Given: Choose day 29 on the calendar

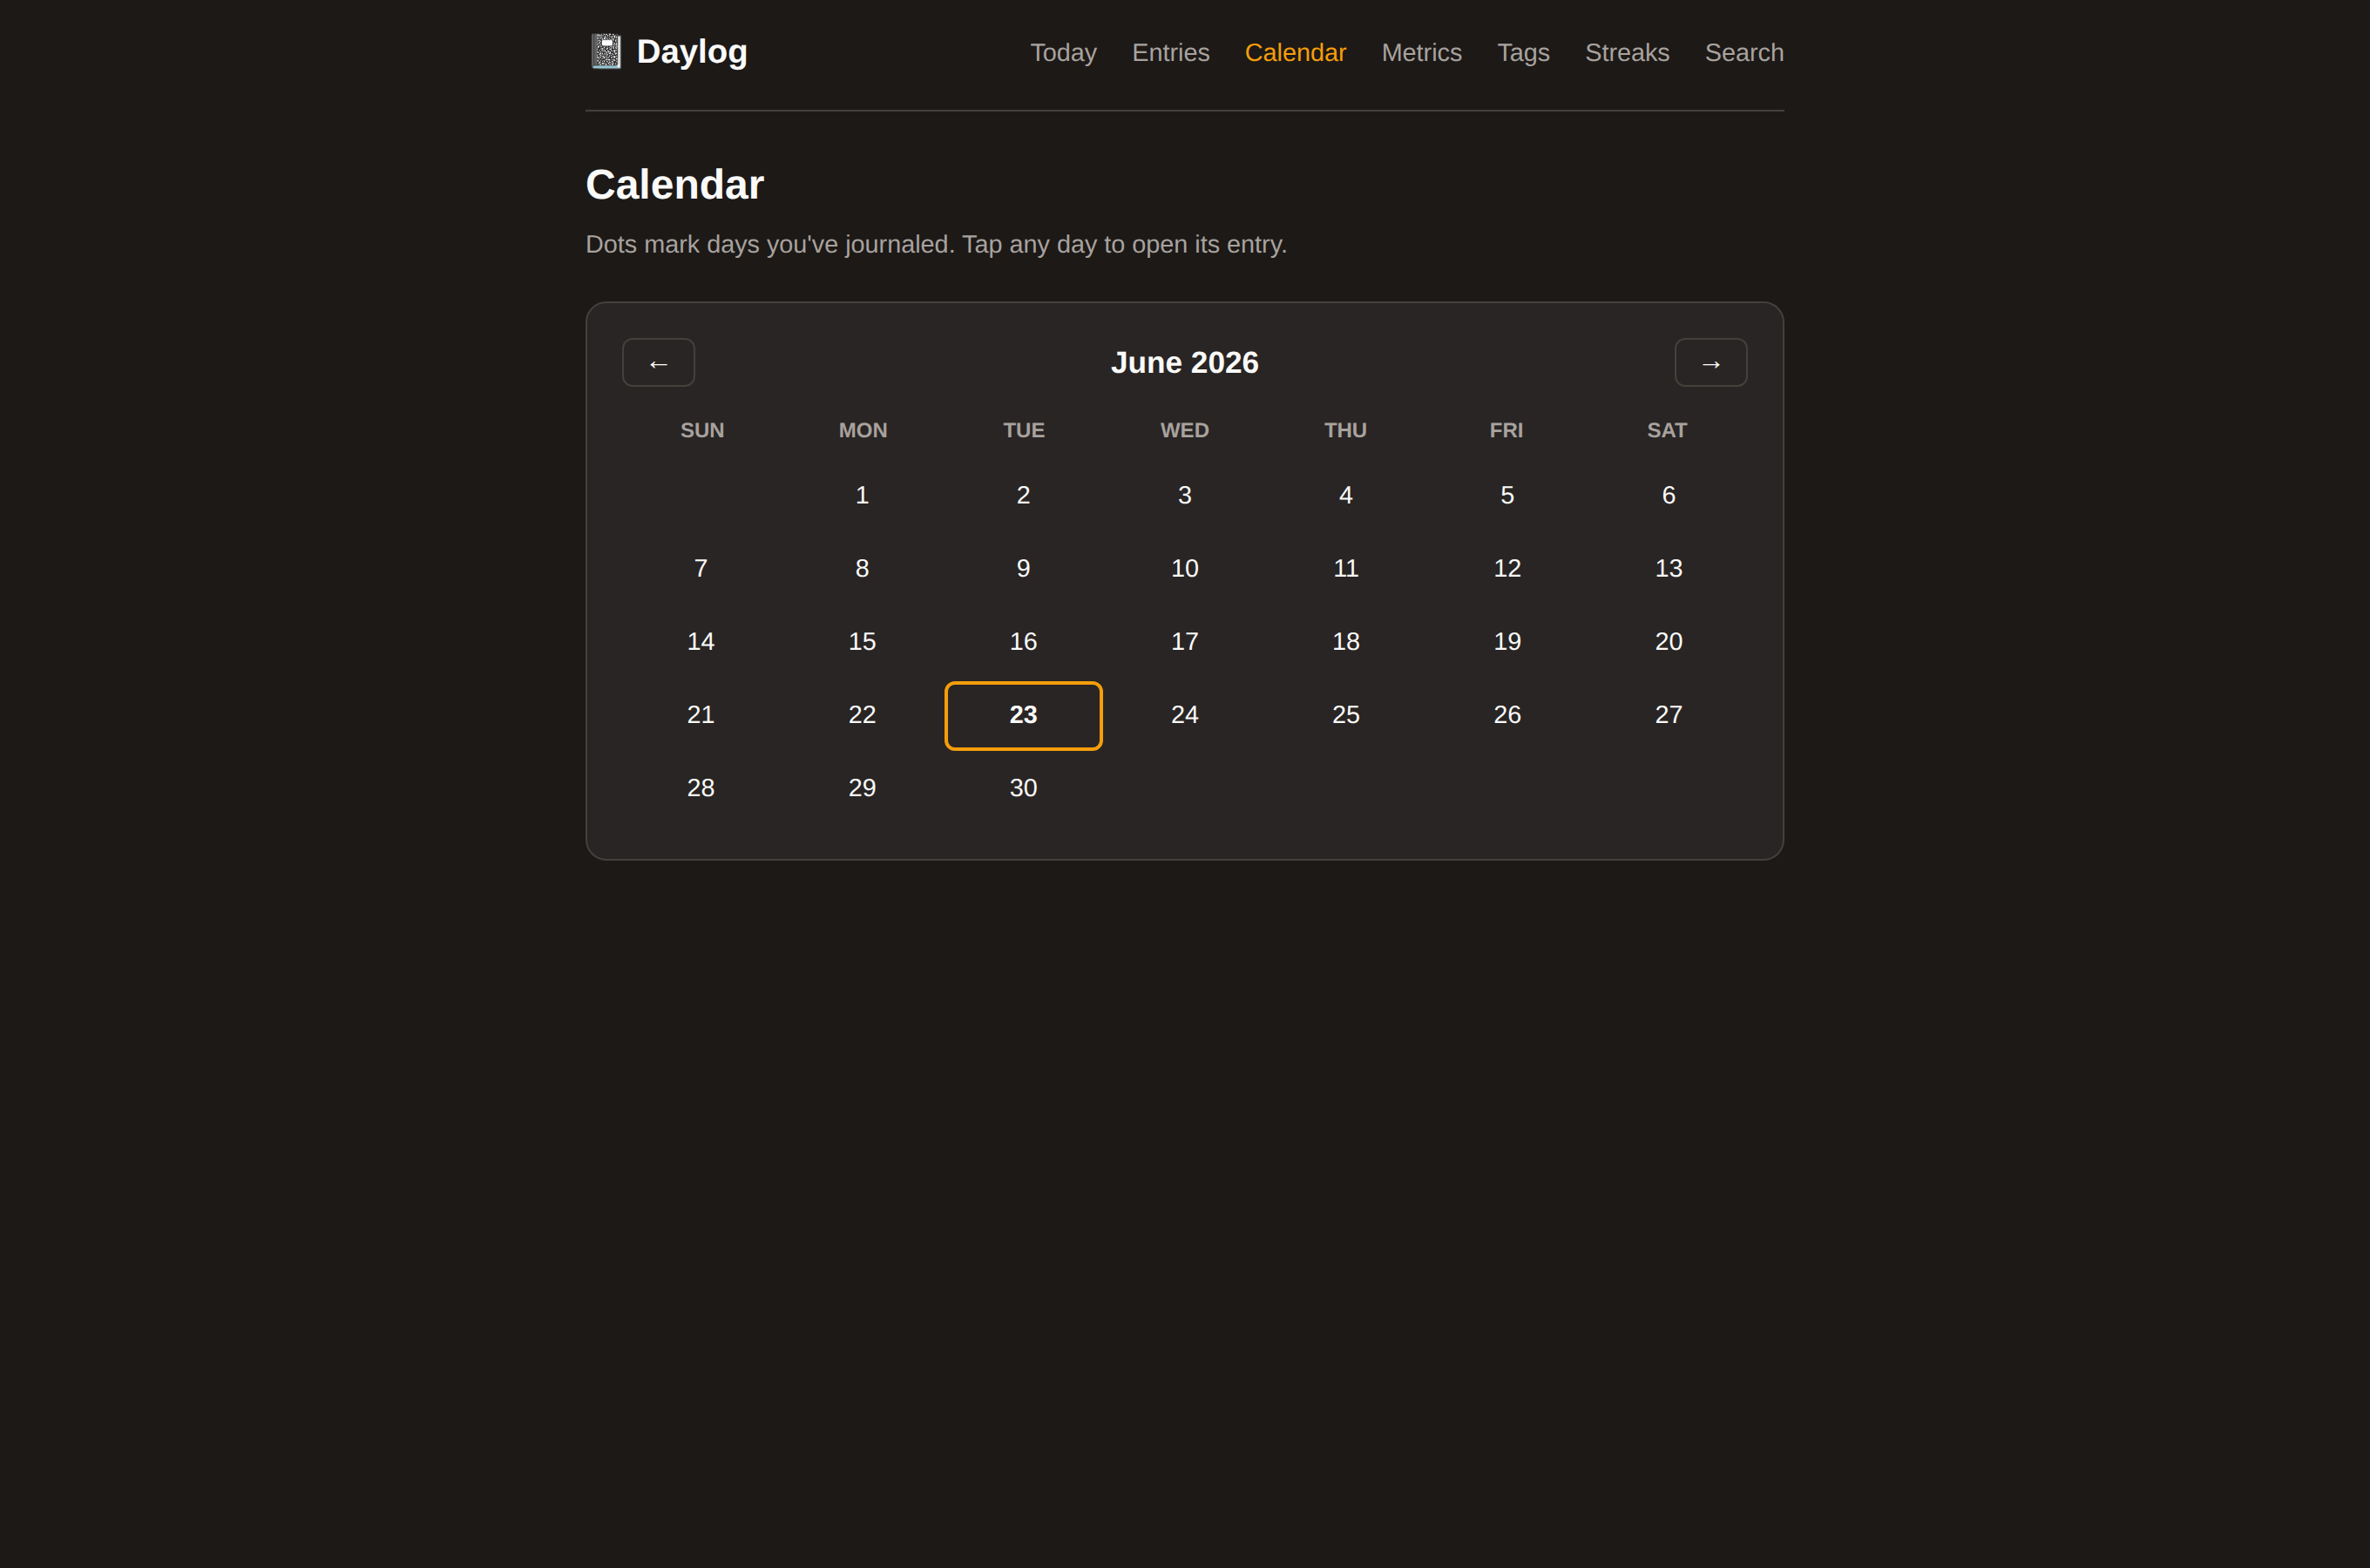Looking at the screenshot, I should tap(862, 788).
